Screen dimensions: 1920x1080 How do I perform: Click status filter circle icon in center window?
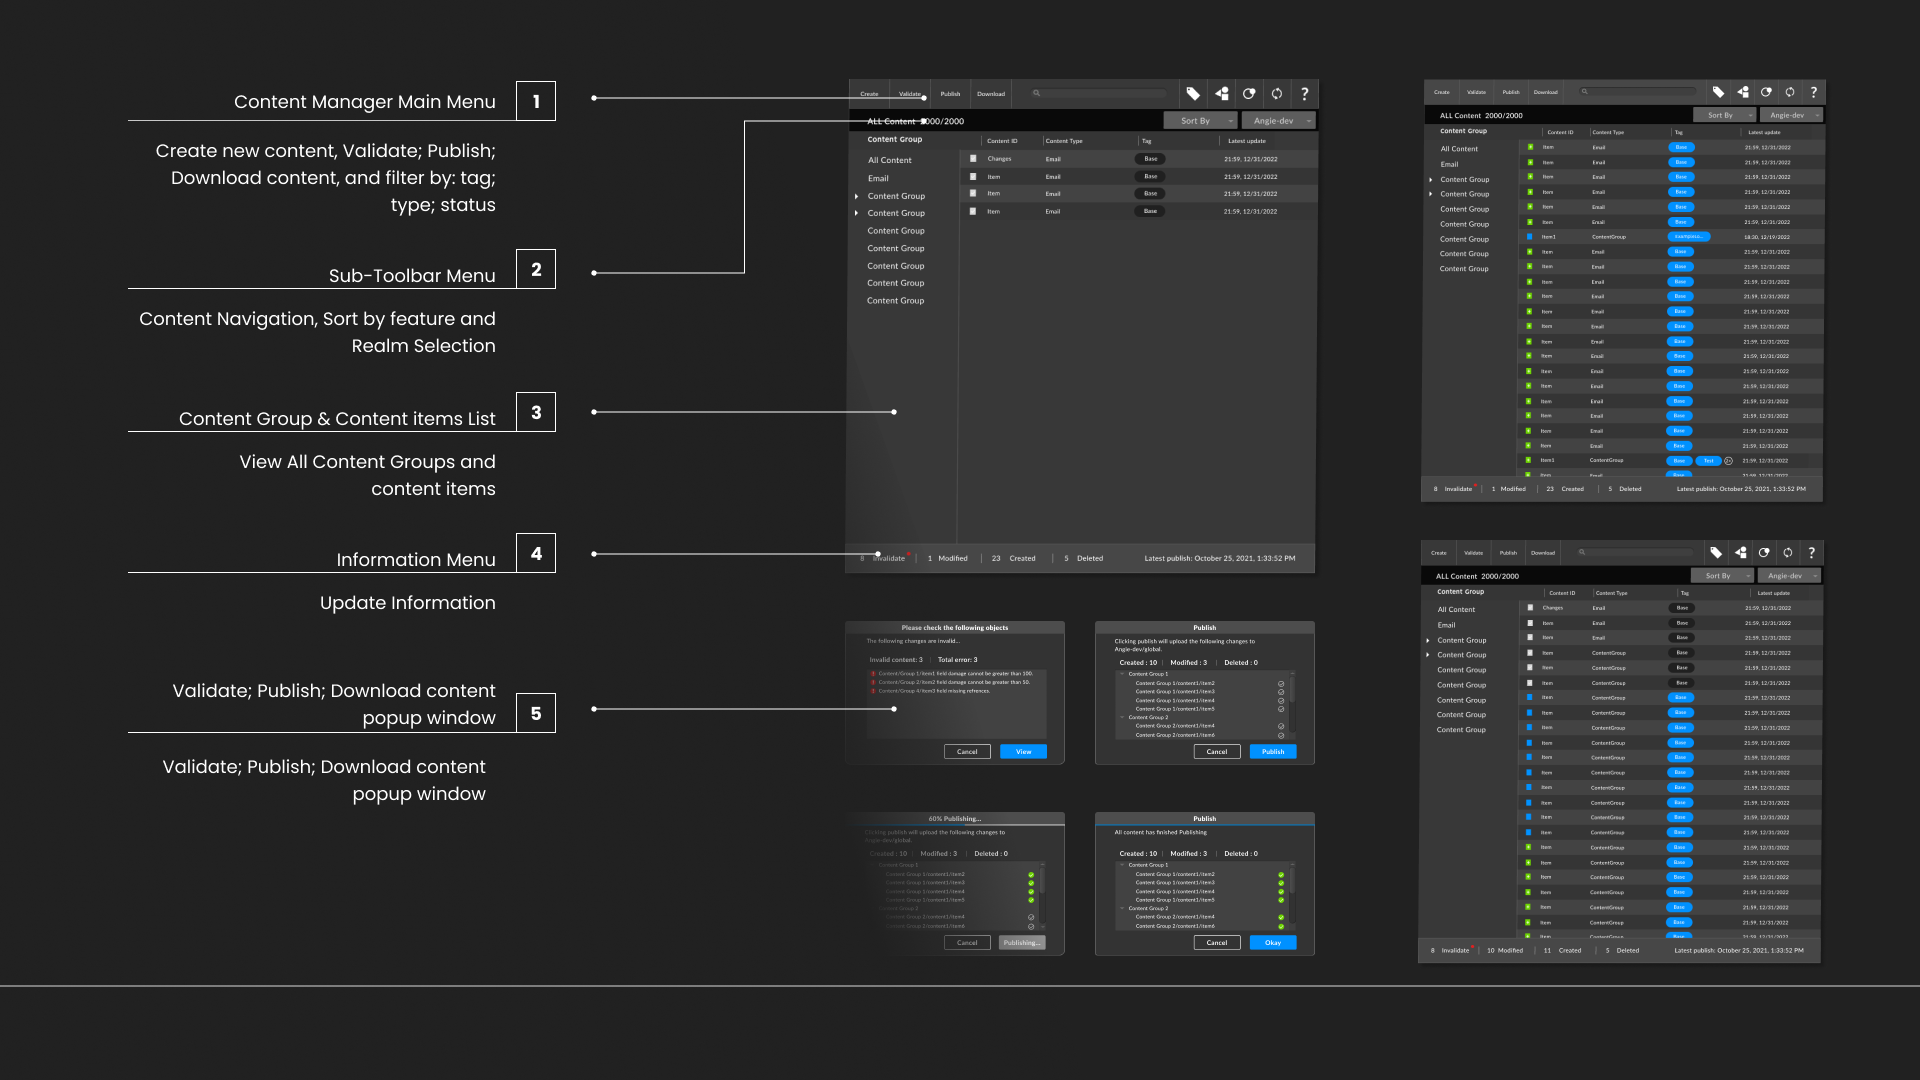1249,94
